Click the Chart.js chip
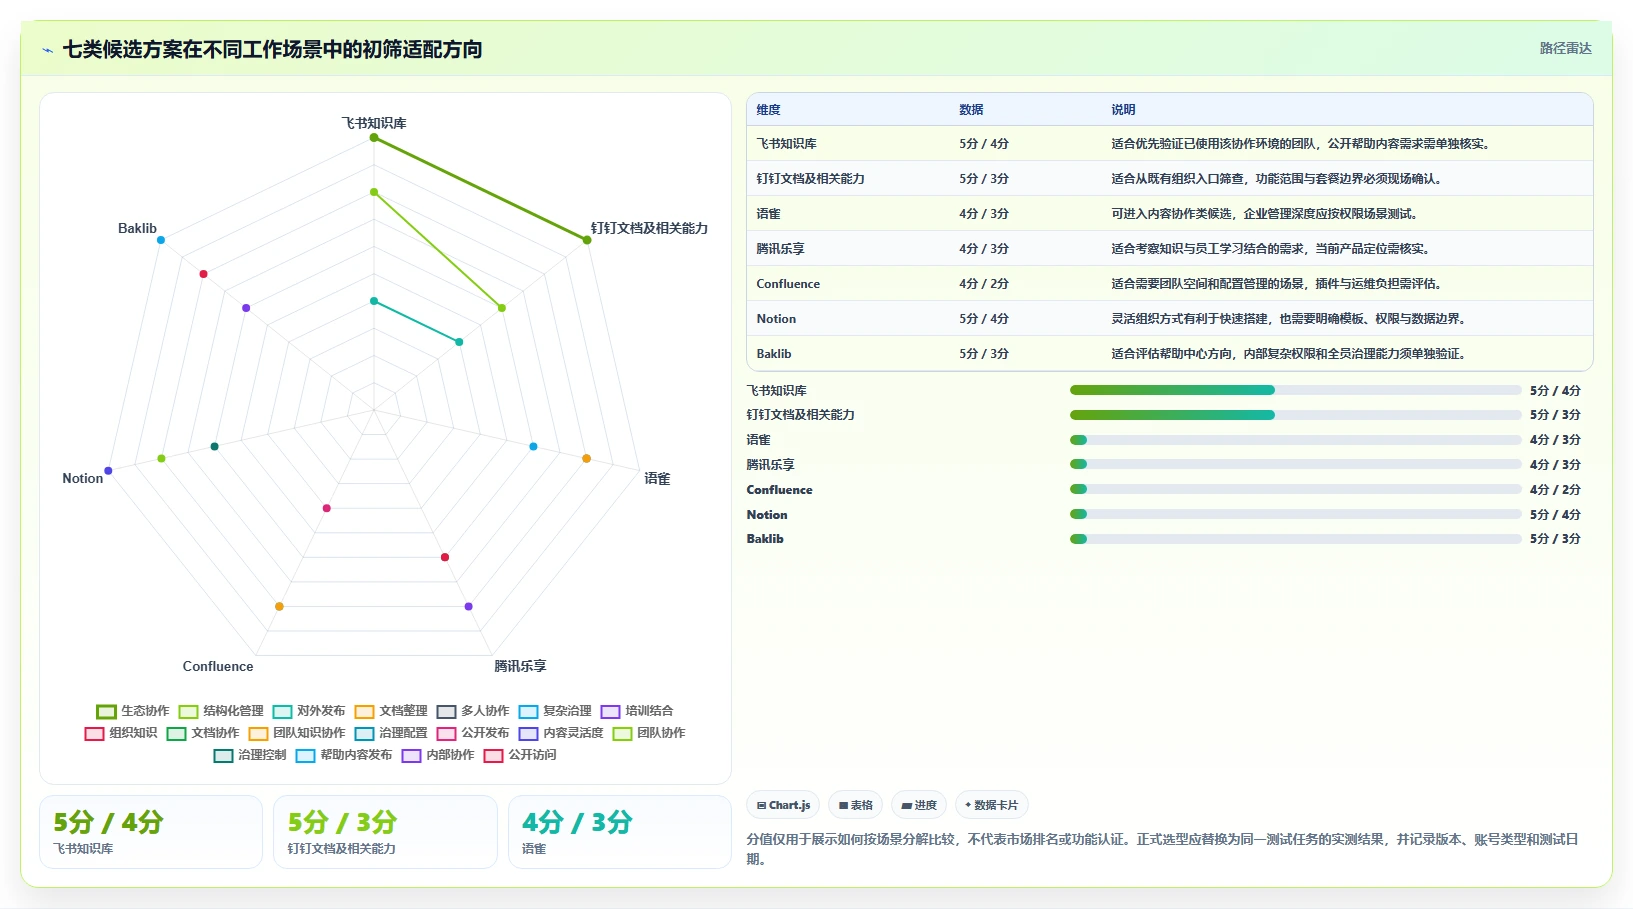1633x909 pixels. pos(783,805)
